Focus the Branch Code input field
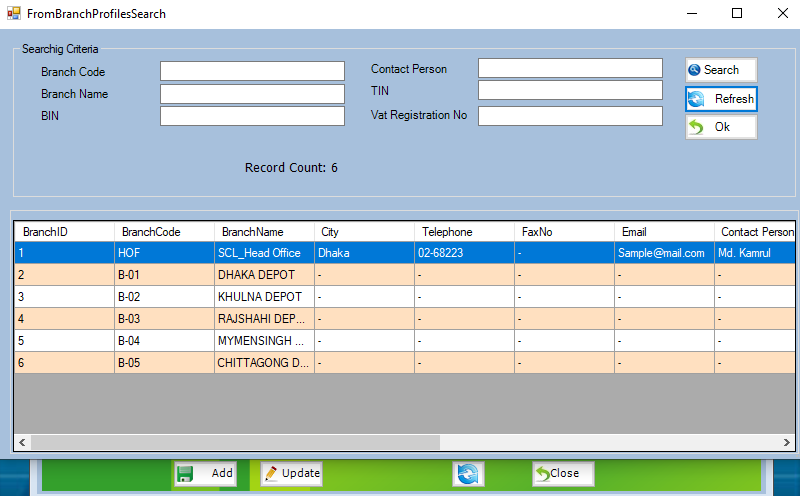The width and height of the screenshot is (800, 496). (252, 71)
